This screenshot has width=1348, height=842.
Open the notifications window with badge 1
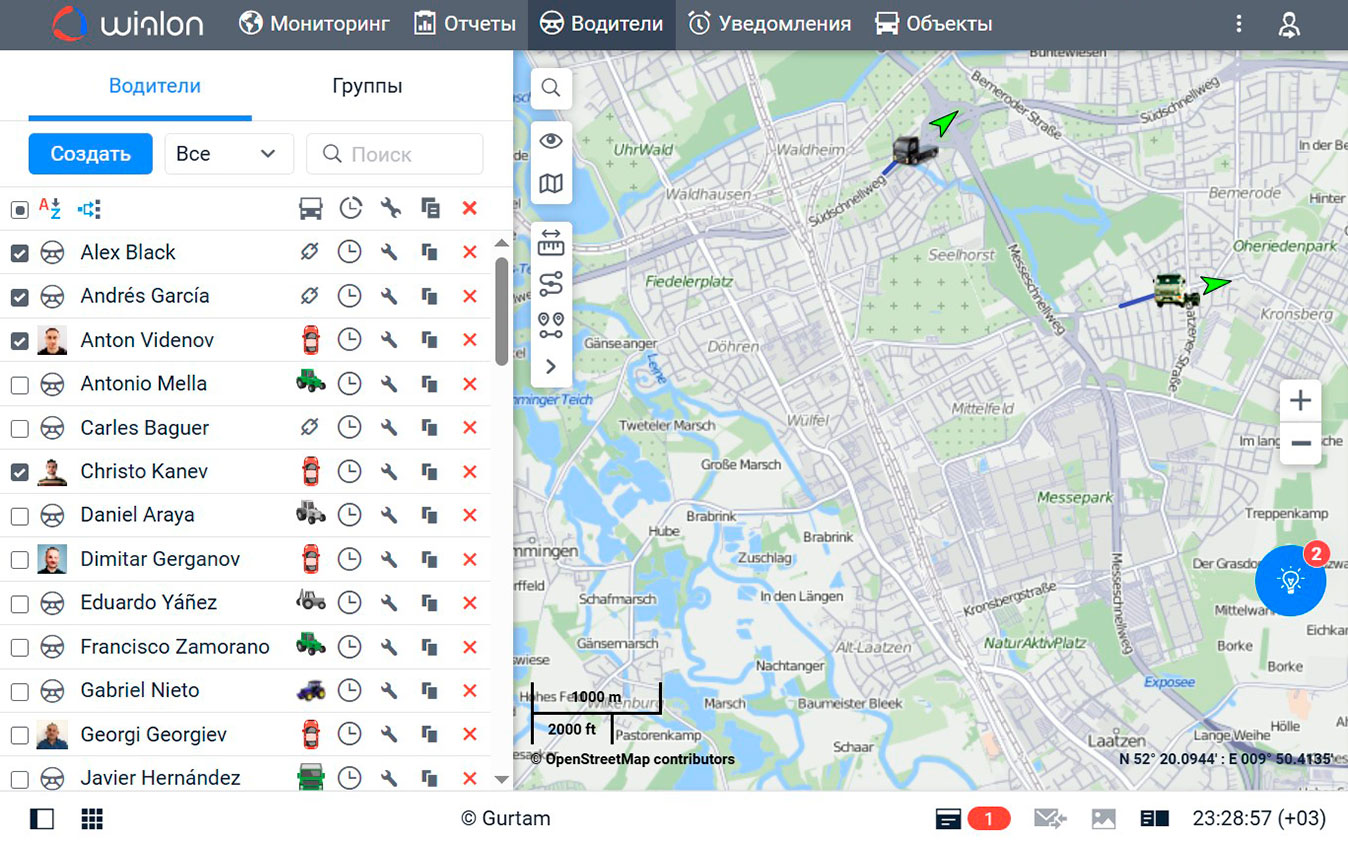(972, 819)
